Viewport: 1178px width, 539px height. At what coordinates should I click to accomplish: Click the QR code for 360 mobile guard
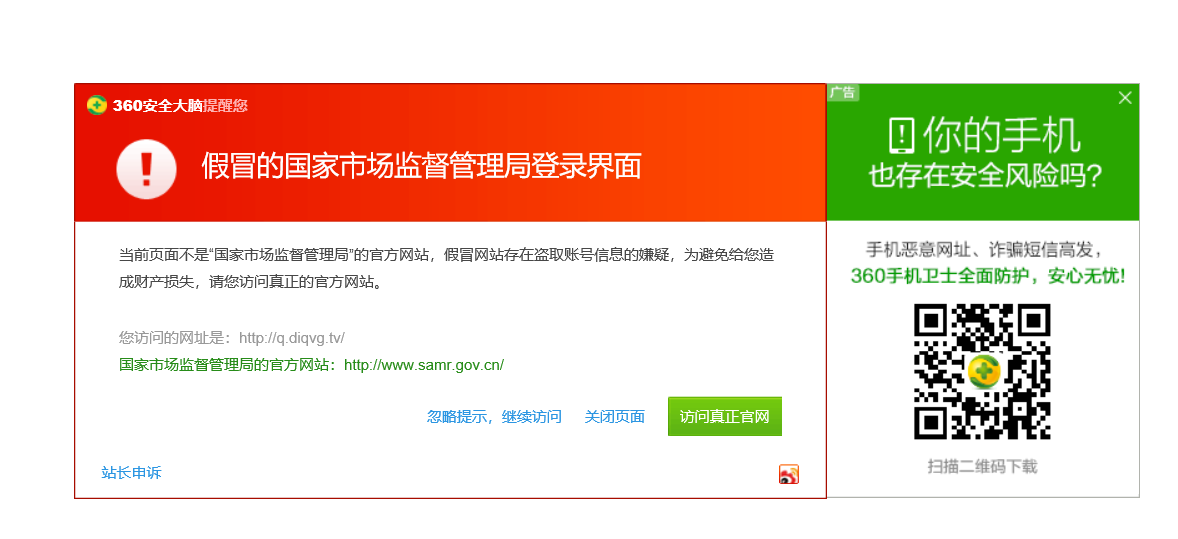click(x=982, y=371)
